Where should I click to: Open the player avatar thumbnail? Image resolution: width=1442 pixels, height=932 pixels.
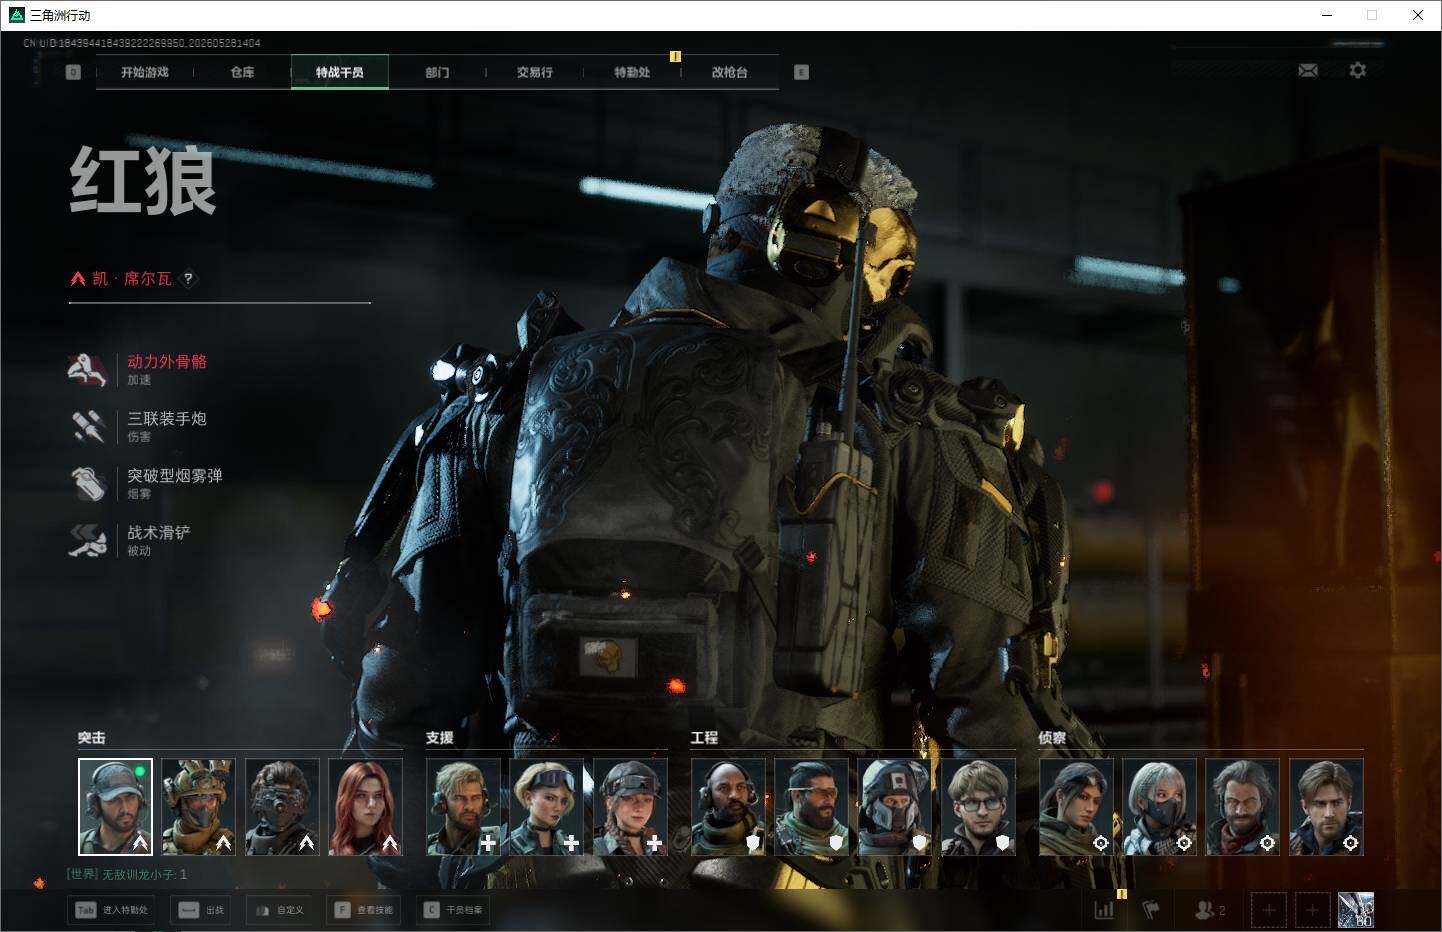point(1356,910)
